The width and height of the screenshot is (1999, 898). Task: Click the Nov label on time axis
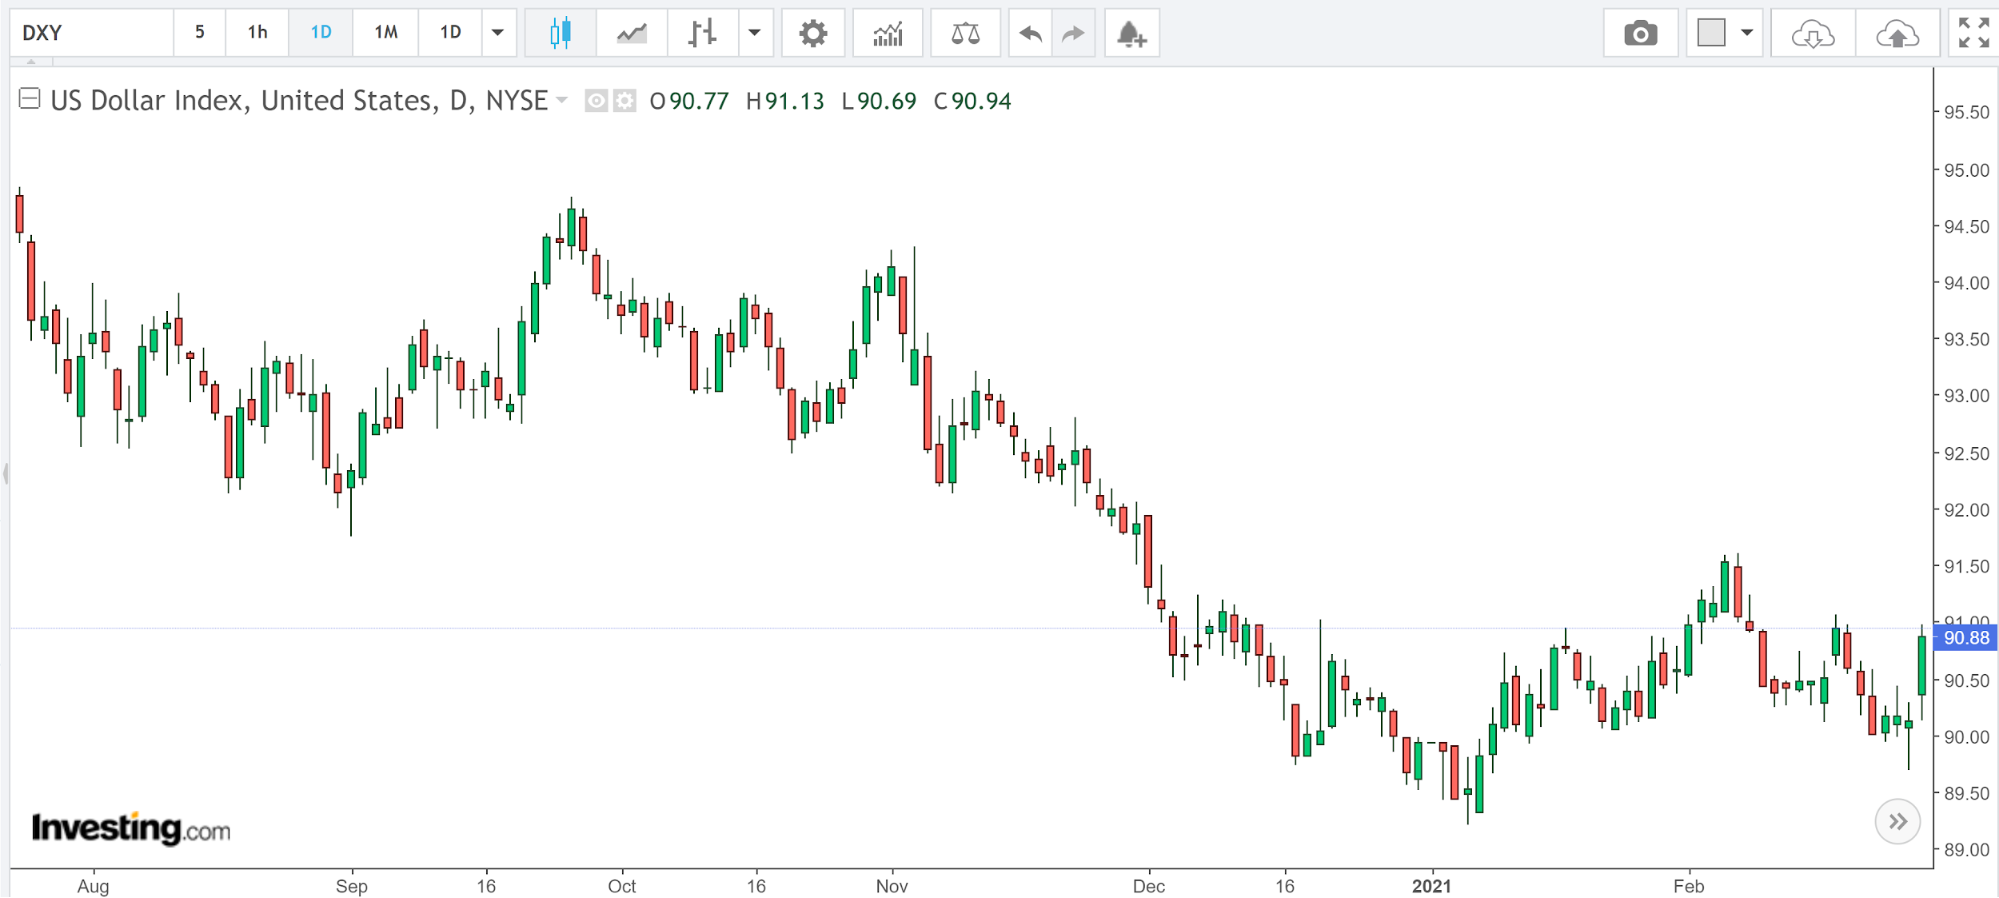coord(892,886)
